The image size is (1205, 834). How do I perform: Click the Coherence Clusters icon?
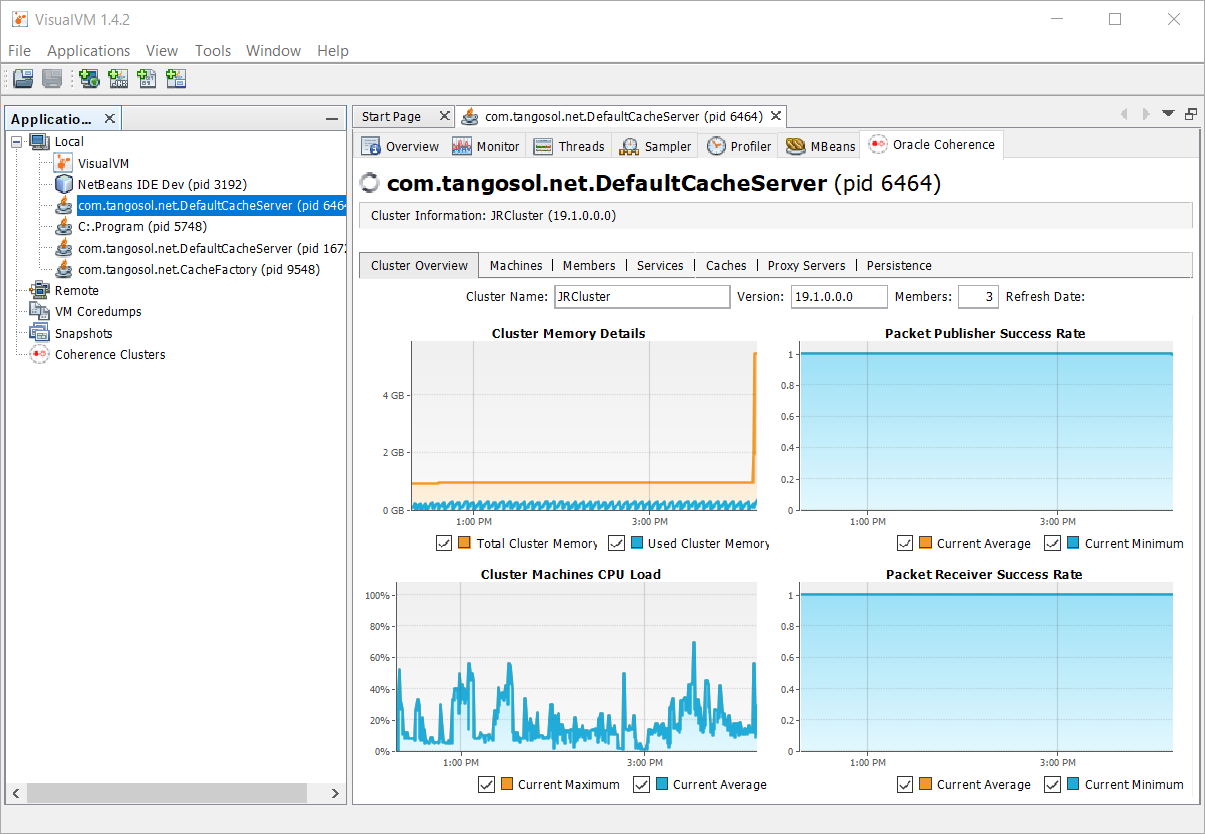coord(39,354)
